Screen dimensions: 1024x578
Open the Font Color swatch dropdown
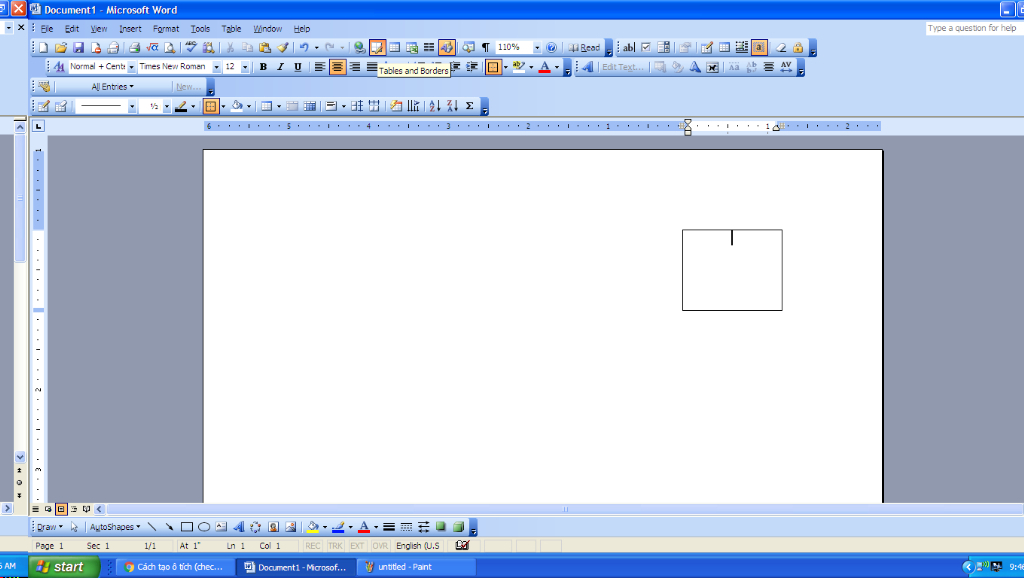click(557, 67)
